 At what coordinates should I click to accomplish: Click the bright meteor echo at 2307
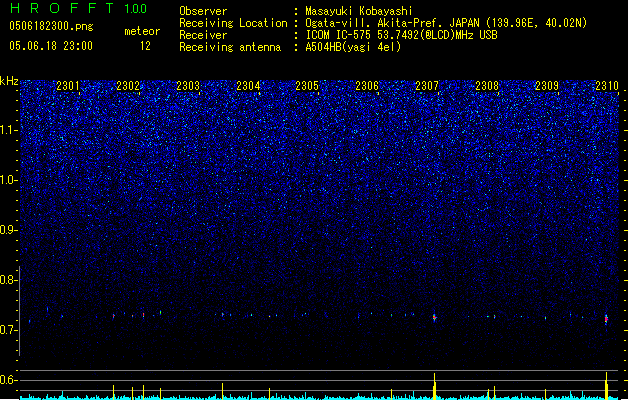[434, 317]
